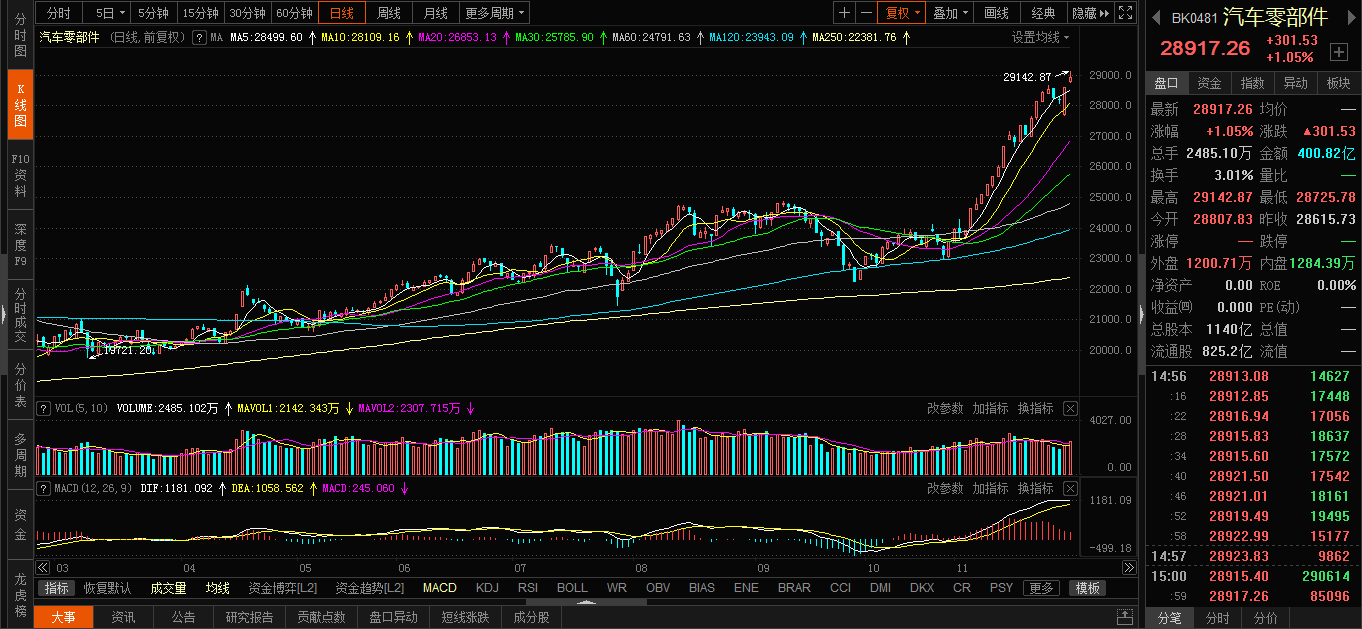Open the 复权 dropdown
The image size is (1362, 629).
point(902,13)
